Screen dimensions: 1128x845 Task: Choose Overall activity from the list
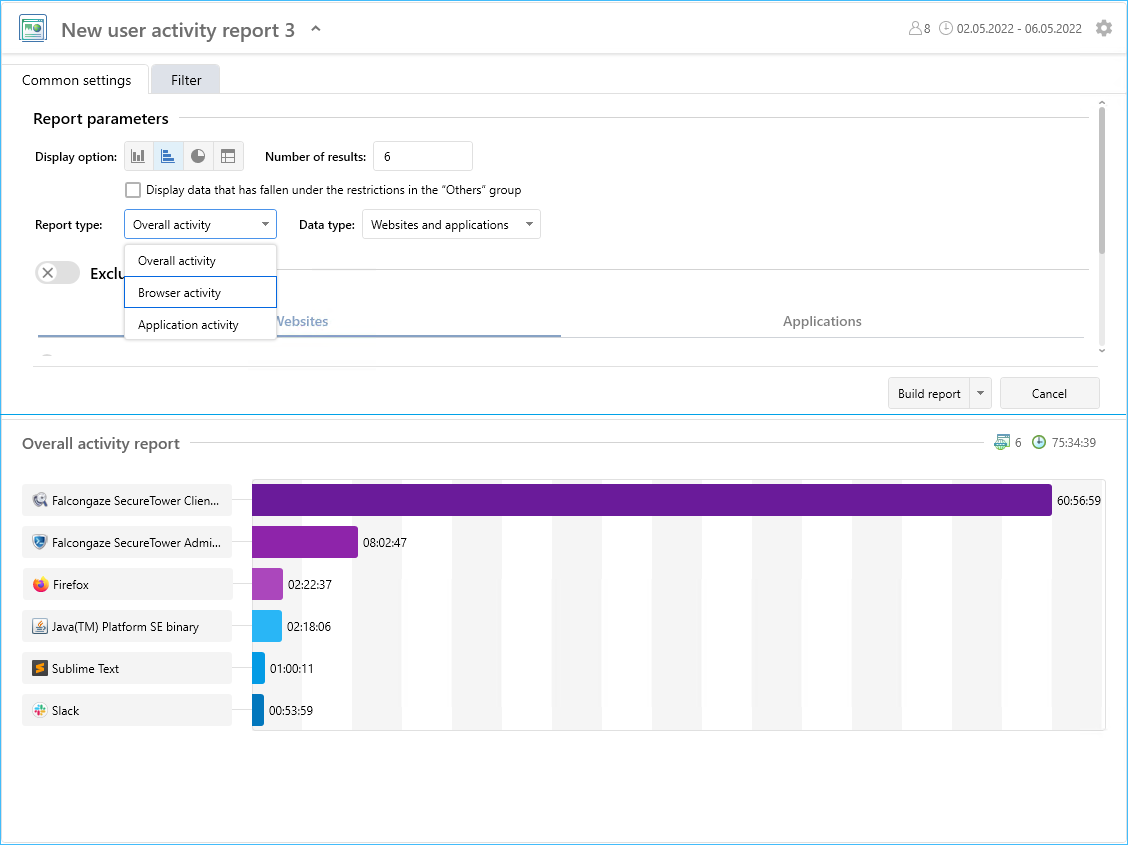point(200,261)
